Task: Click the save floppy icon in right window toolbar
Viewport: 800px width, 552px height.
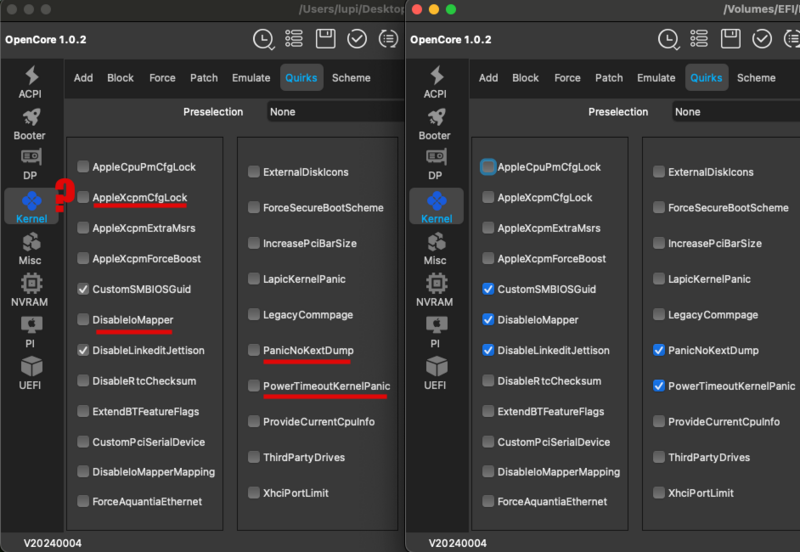Action: pos(731,39)
